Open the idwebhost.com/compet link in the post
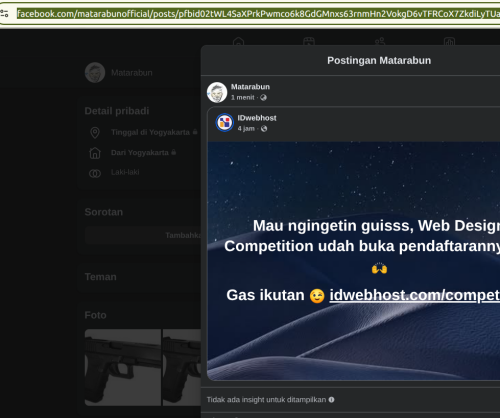The image size is (500, 418). [x=415, y=295]
